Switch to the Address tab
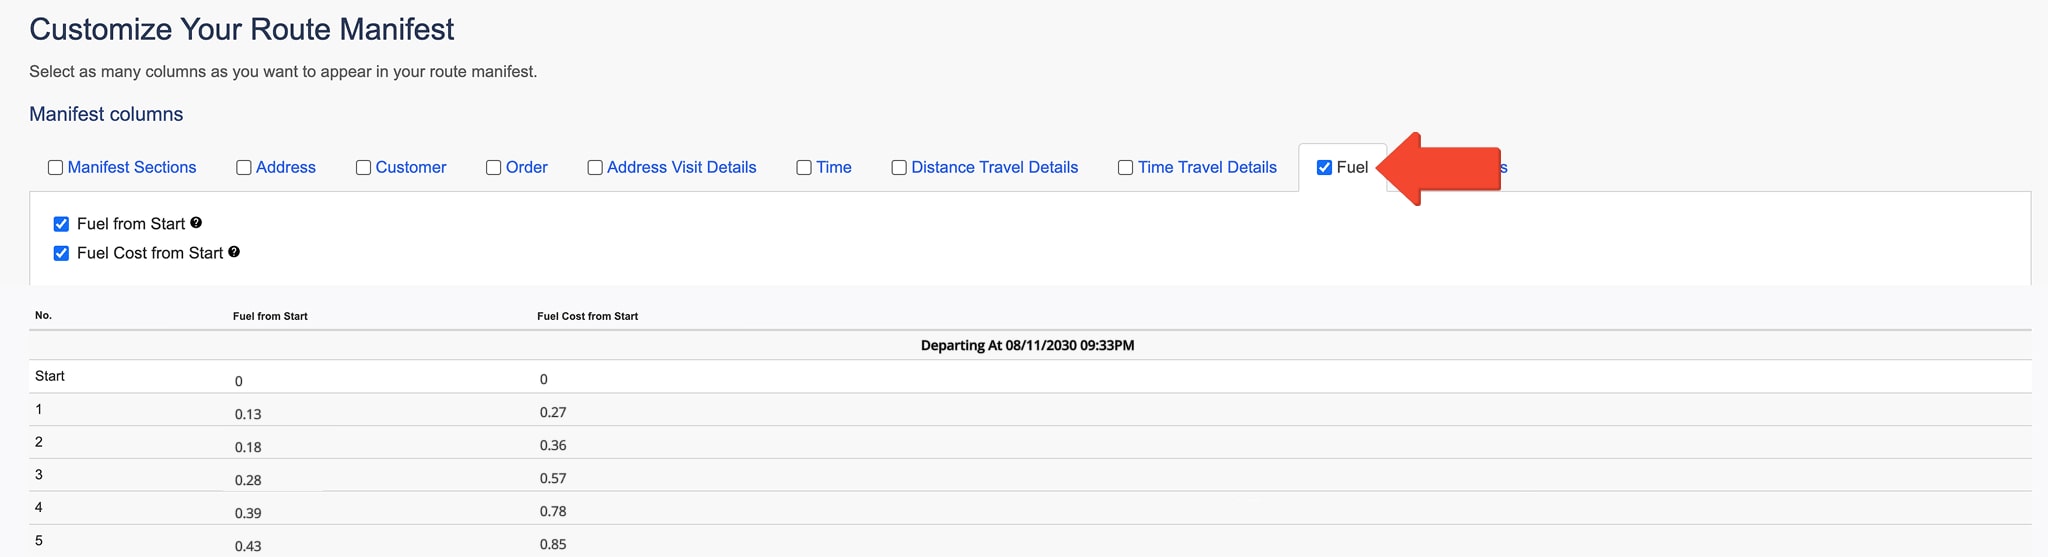Image resolution: width=2048 pixels, height=557 pixels. coord(286,167)
